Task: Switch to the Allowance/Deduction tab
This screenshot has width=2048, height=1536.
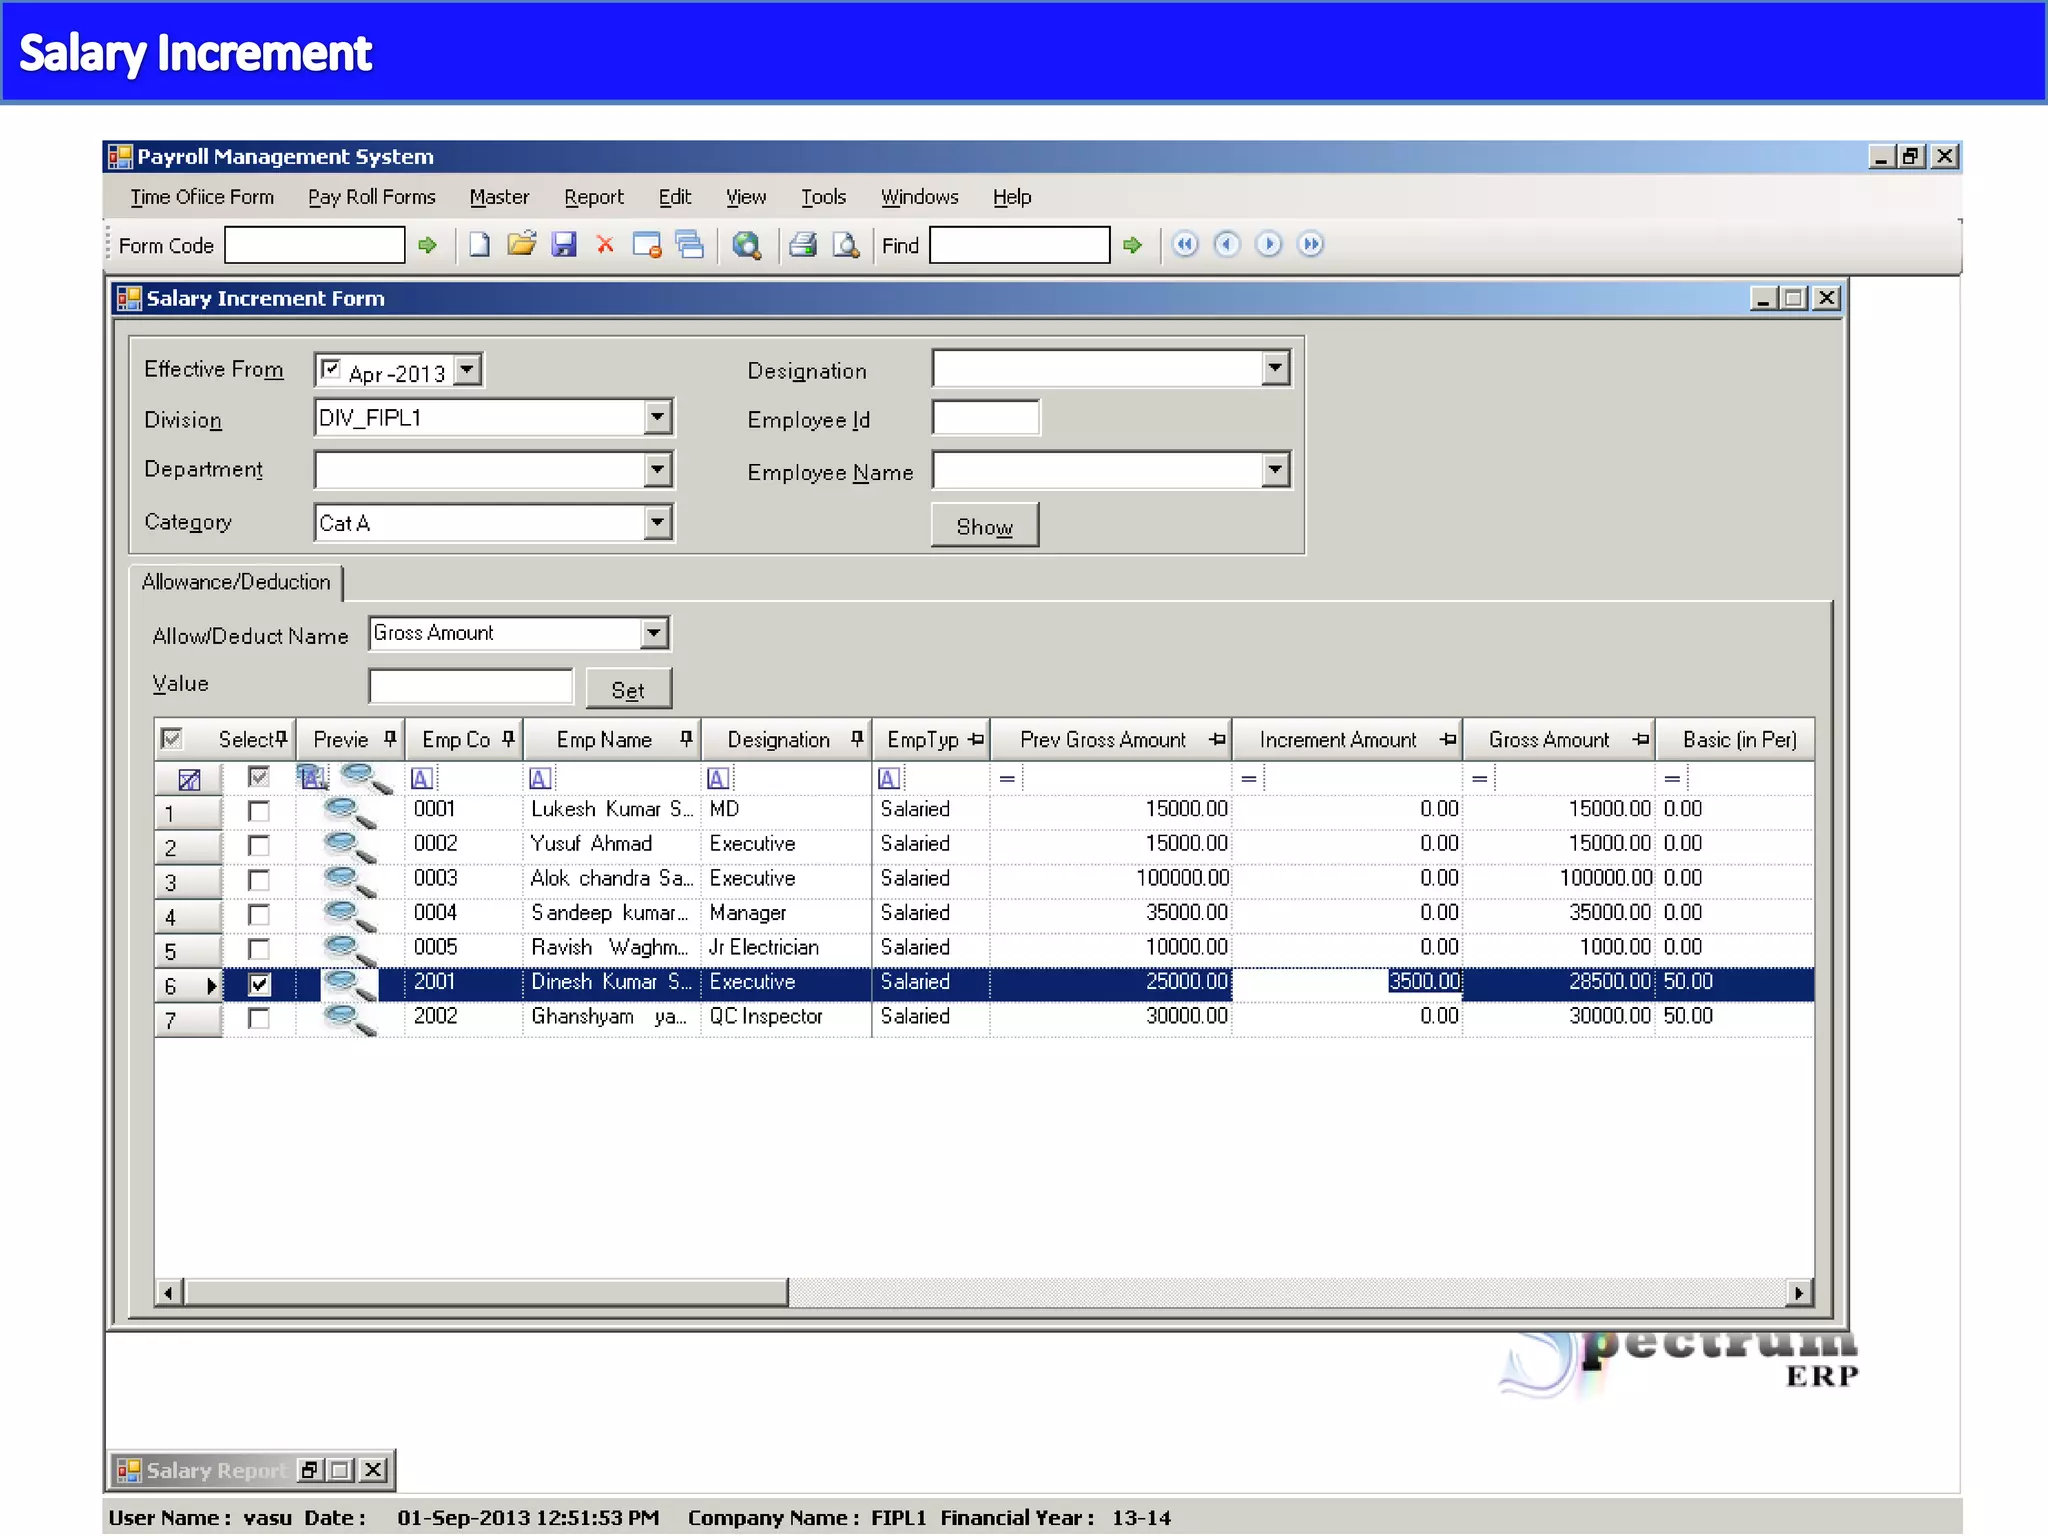Action: [236, 582]
